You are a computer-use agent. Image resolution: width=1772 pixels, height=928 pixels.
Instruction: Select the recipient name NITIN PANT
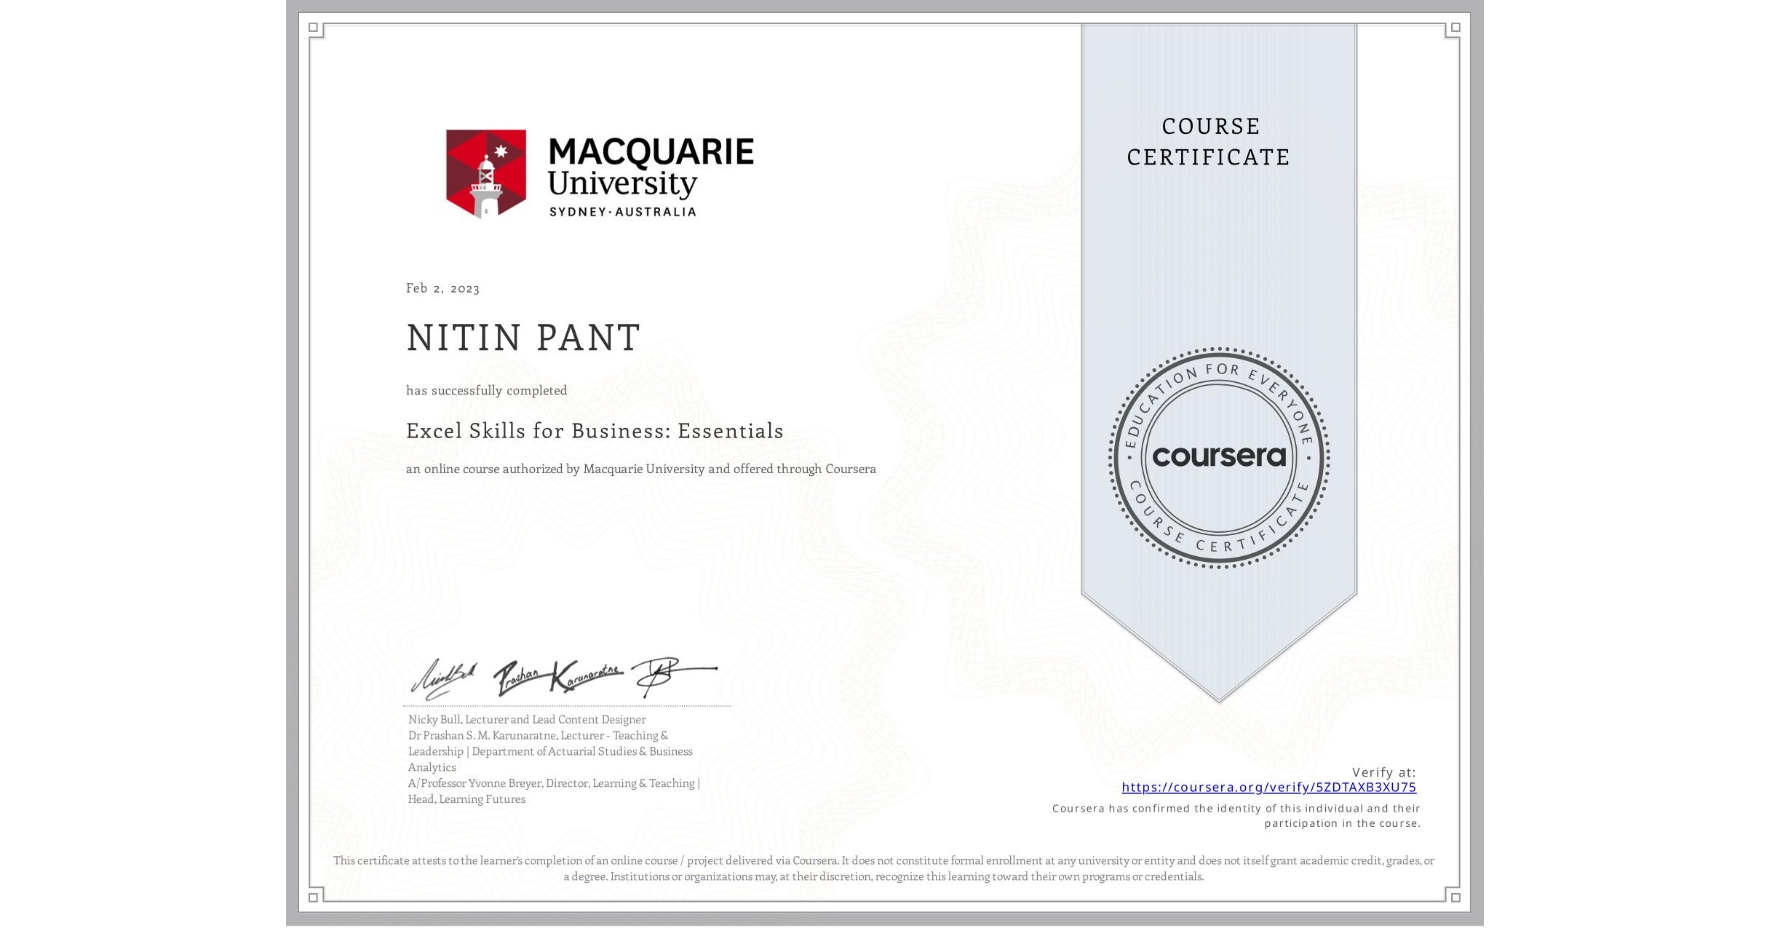point(522,338)
